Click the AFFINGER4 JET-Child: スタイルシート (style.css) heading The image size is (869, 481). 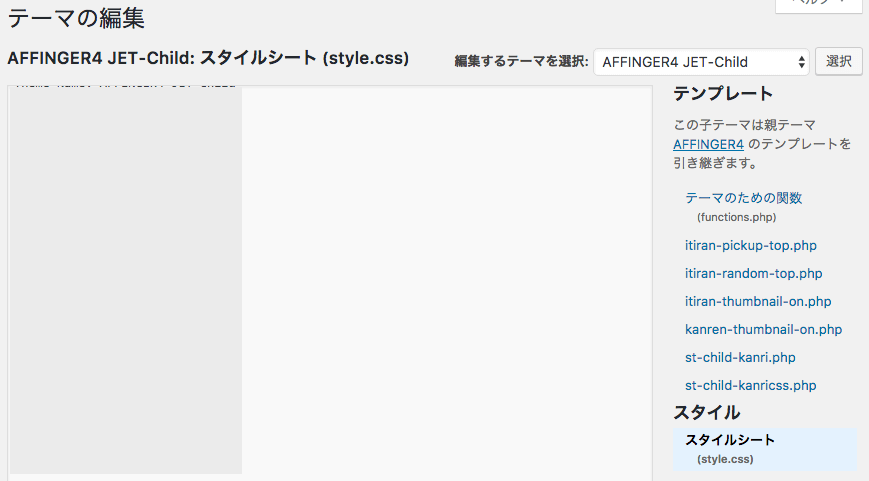208,58
